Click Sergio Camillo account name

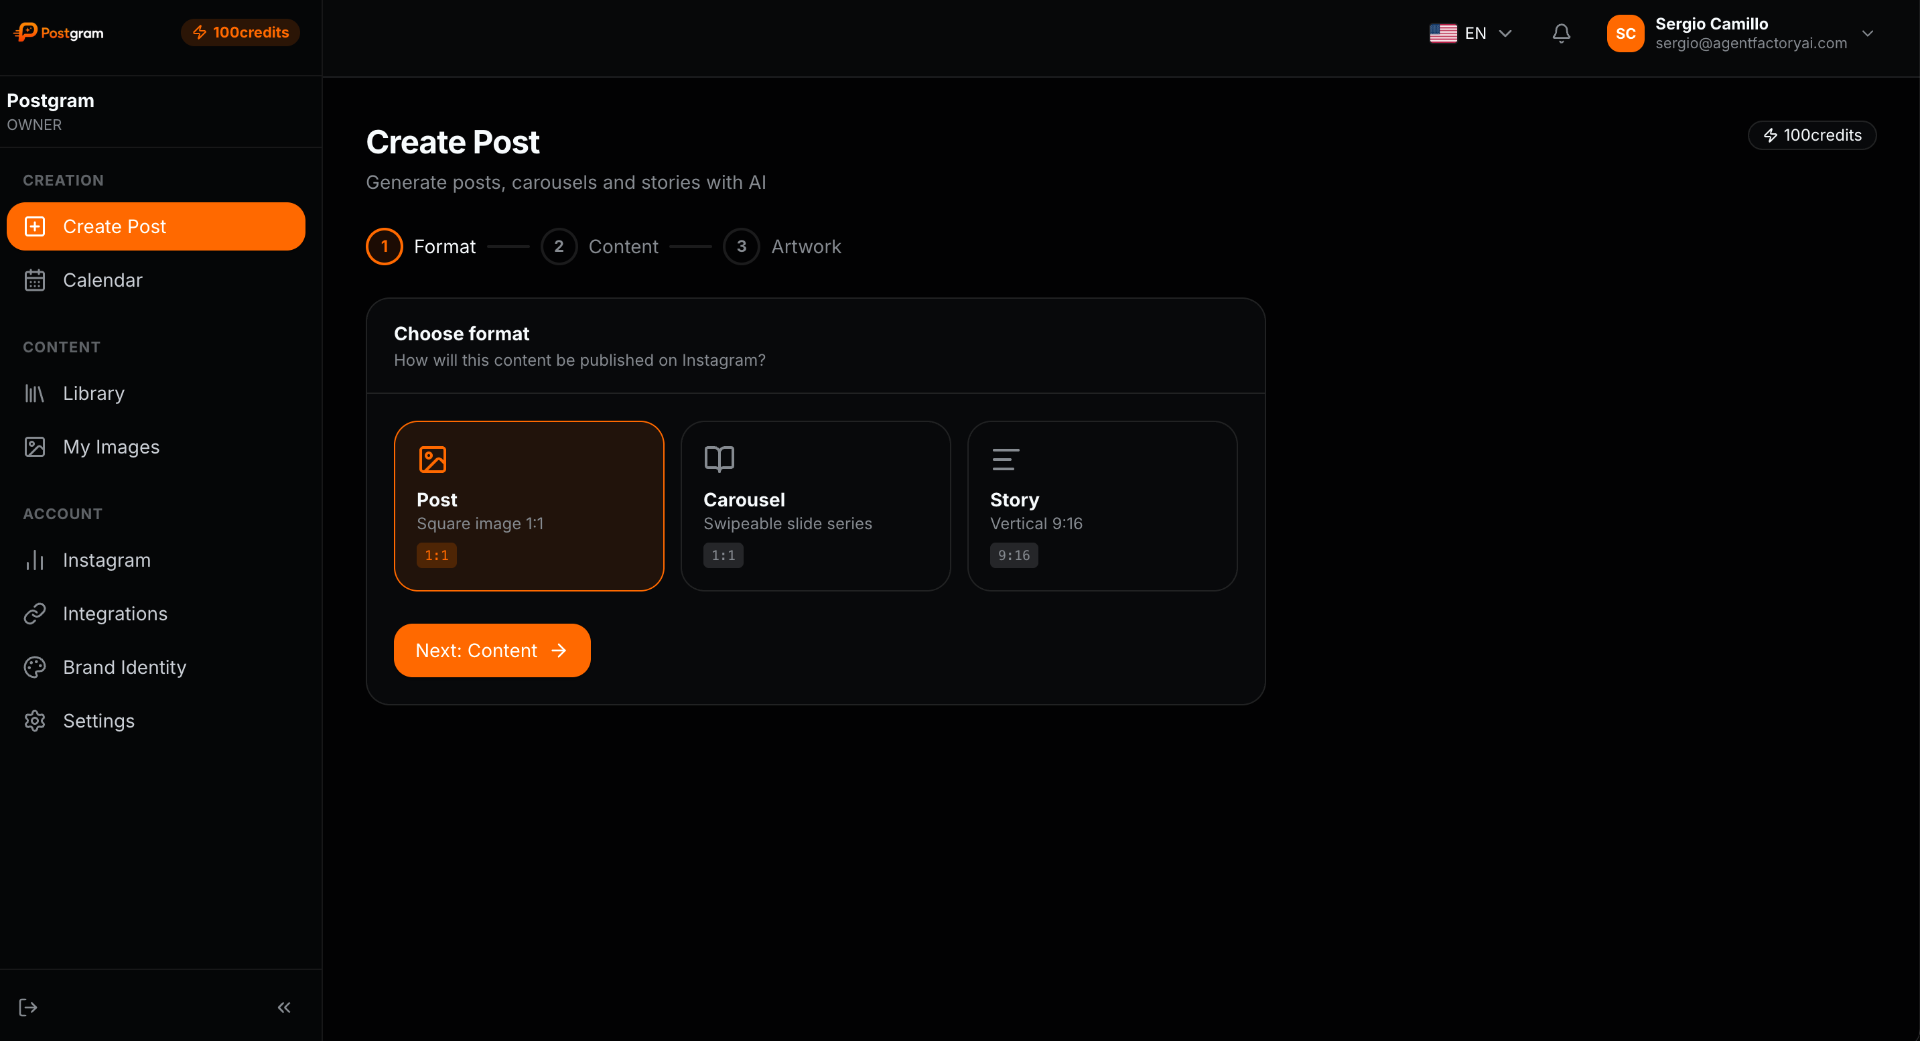tap(1712, 24)
